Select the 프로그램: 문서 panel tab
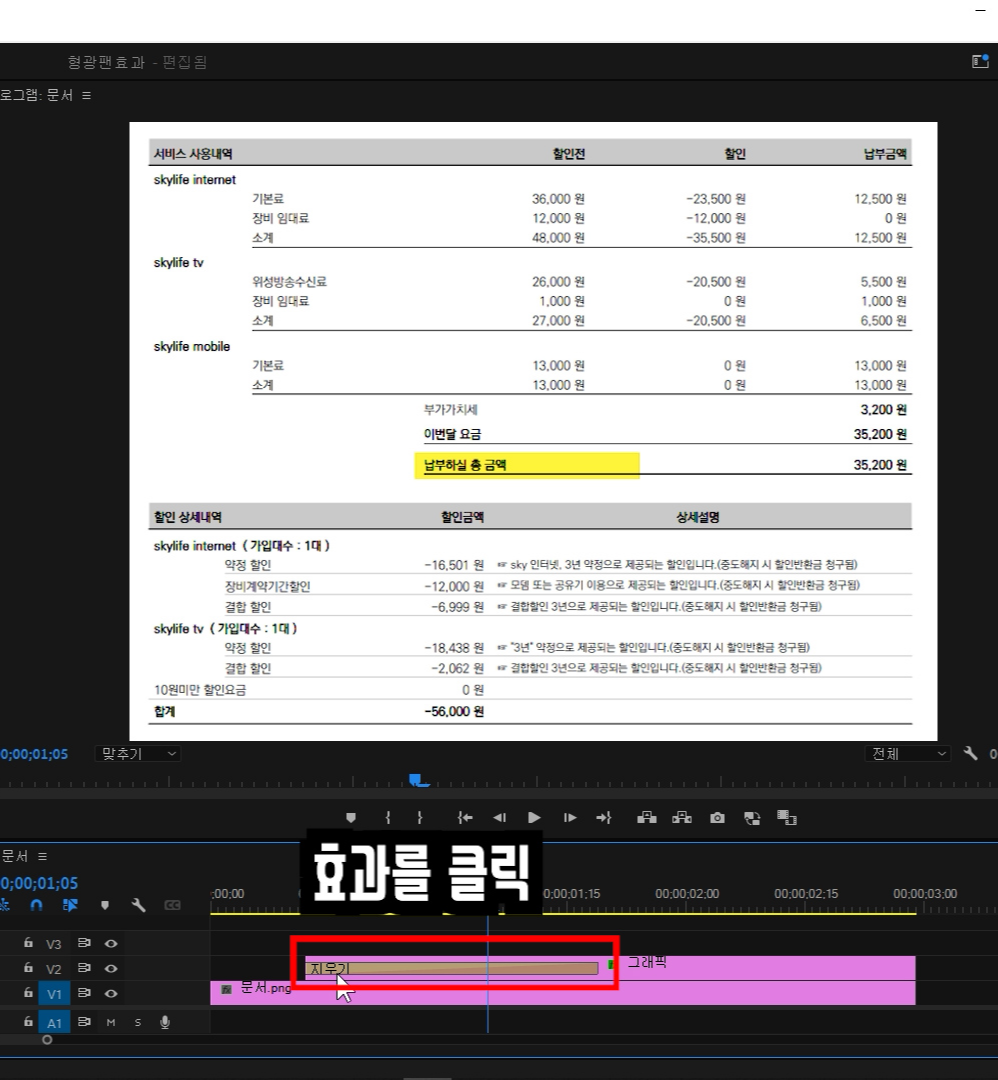This screenshot has width=998, height=1080. pyautogui.click(x=37, y=95)
